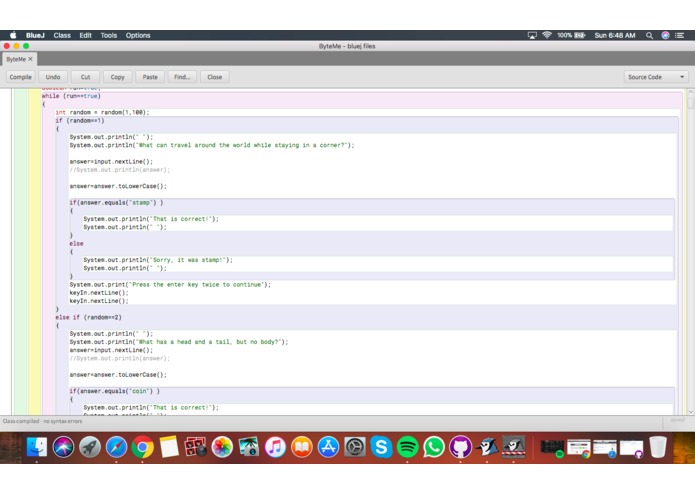The width and height of the screenshot is (695, 494).
Task: Click the Sun 6:48 AM clock
Action: [615, 35]
